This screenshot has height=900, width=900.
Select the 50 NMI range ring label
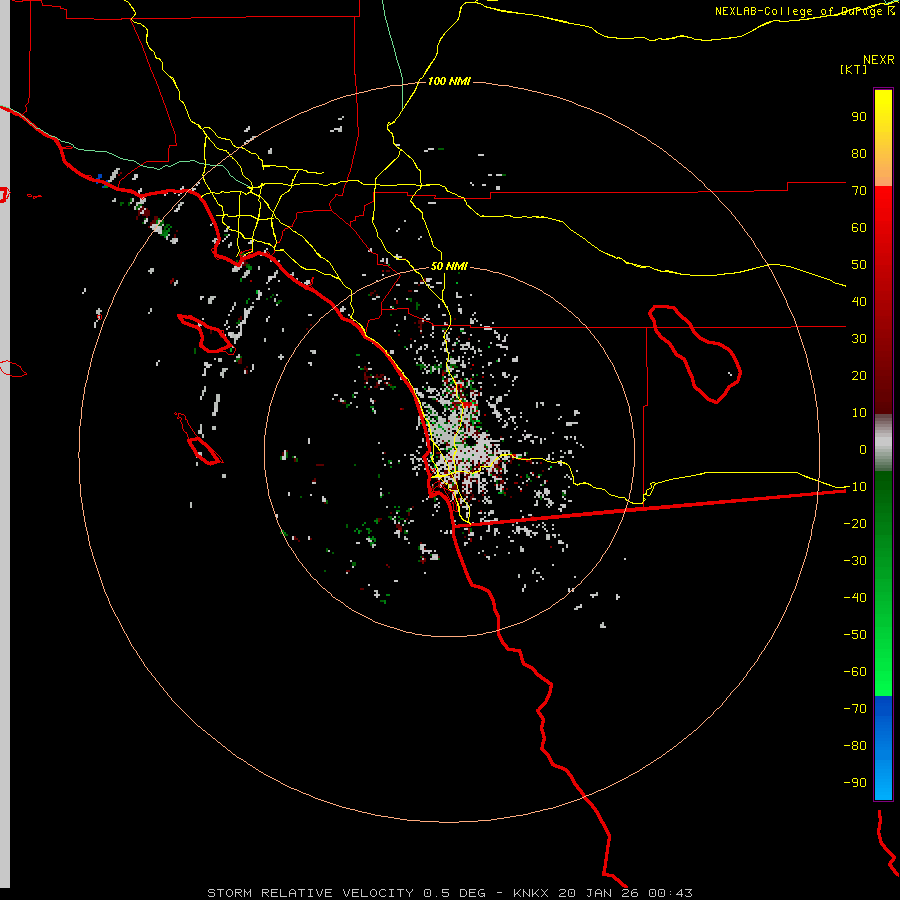click(x=449, y=266)
